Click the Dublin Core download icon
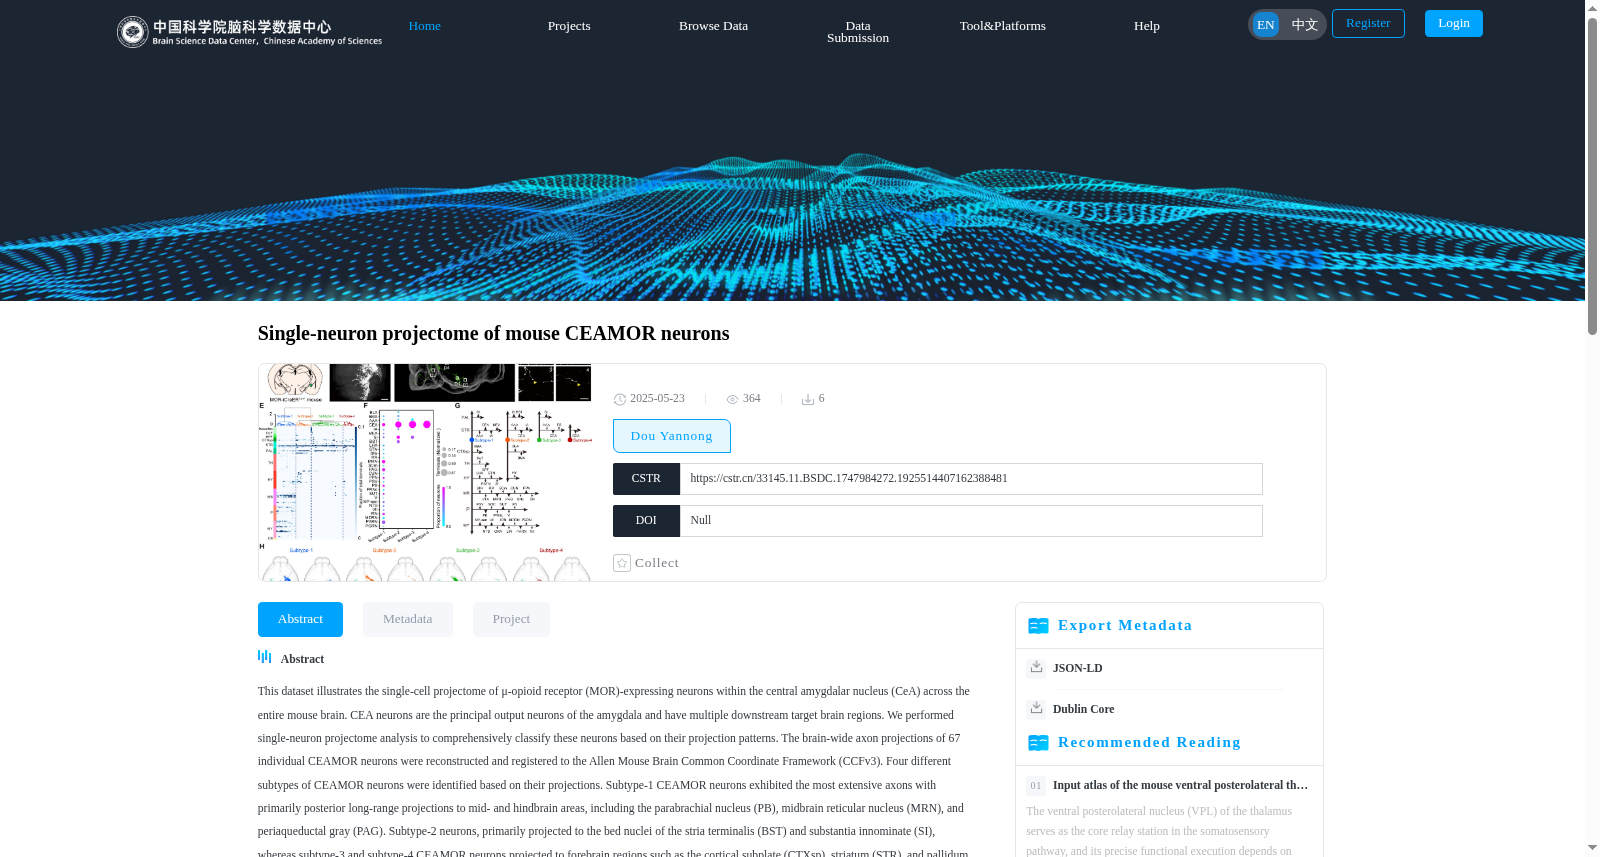 click(1036, 708)
